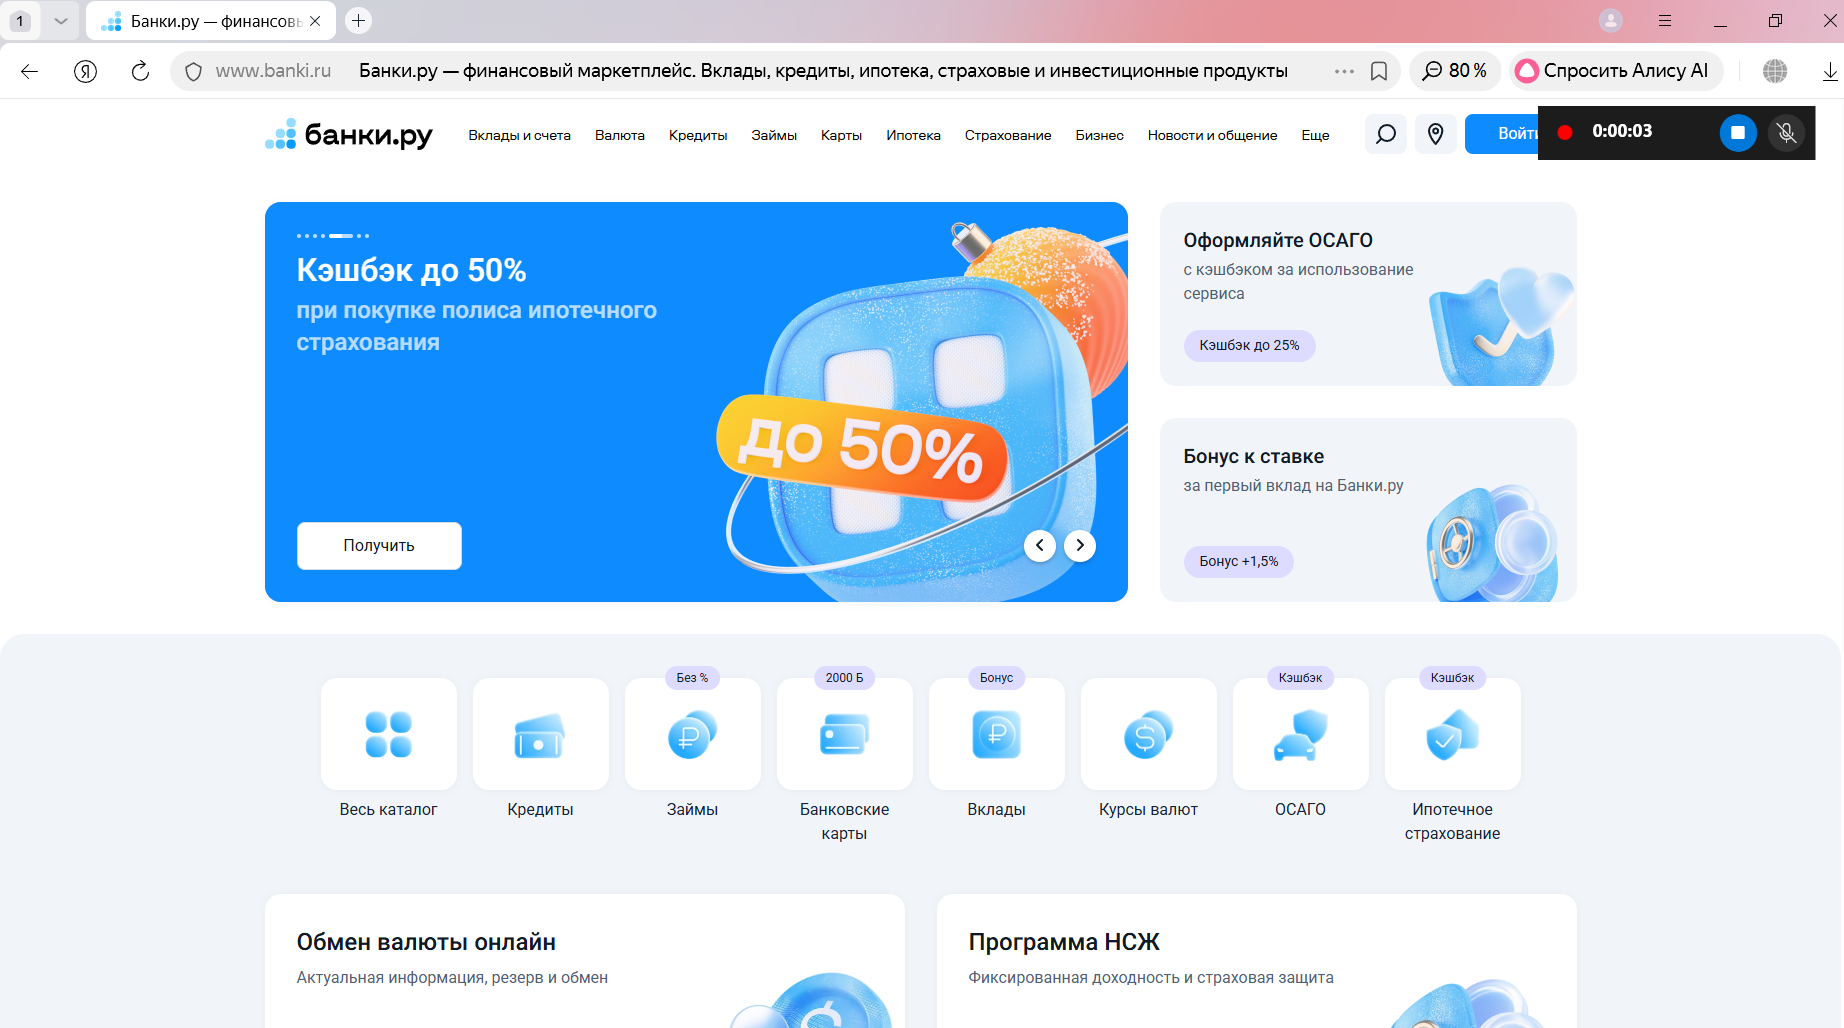Open the location pin city selector
Image resolution: width=1844 pixels, height=1028 pixels.
click(x=1435, y=134)
